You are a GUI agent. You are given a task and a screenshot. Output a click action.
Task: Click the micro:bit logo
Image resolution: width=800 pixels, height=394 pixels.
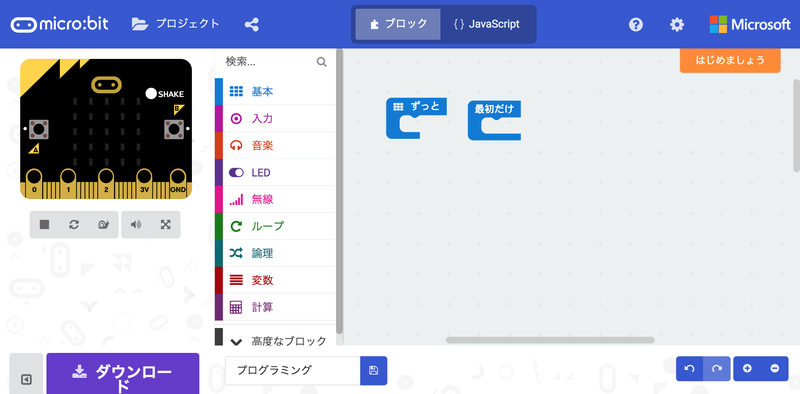(60, 24)
